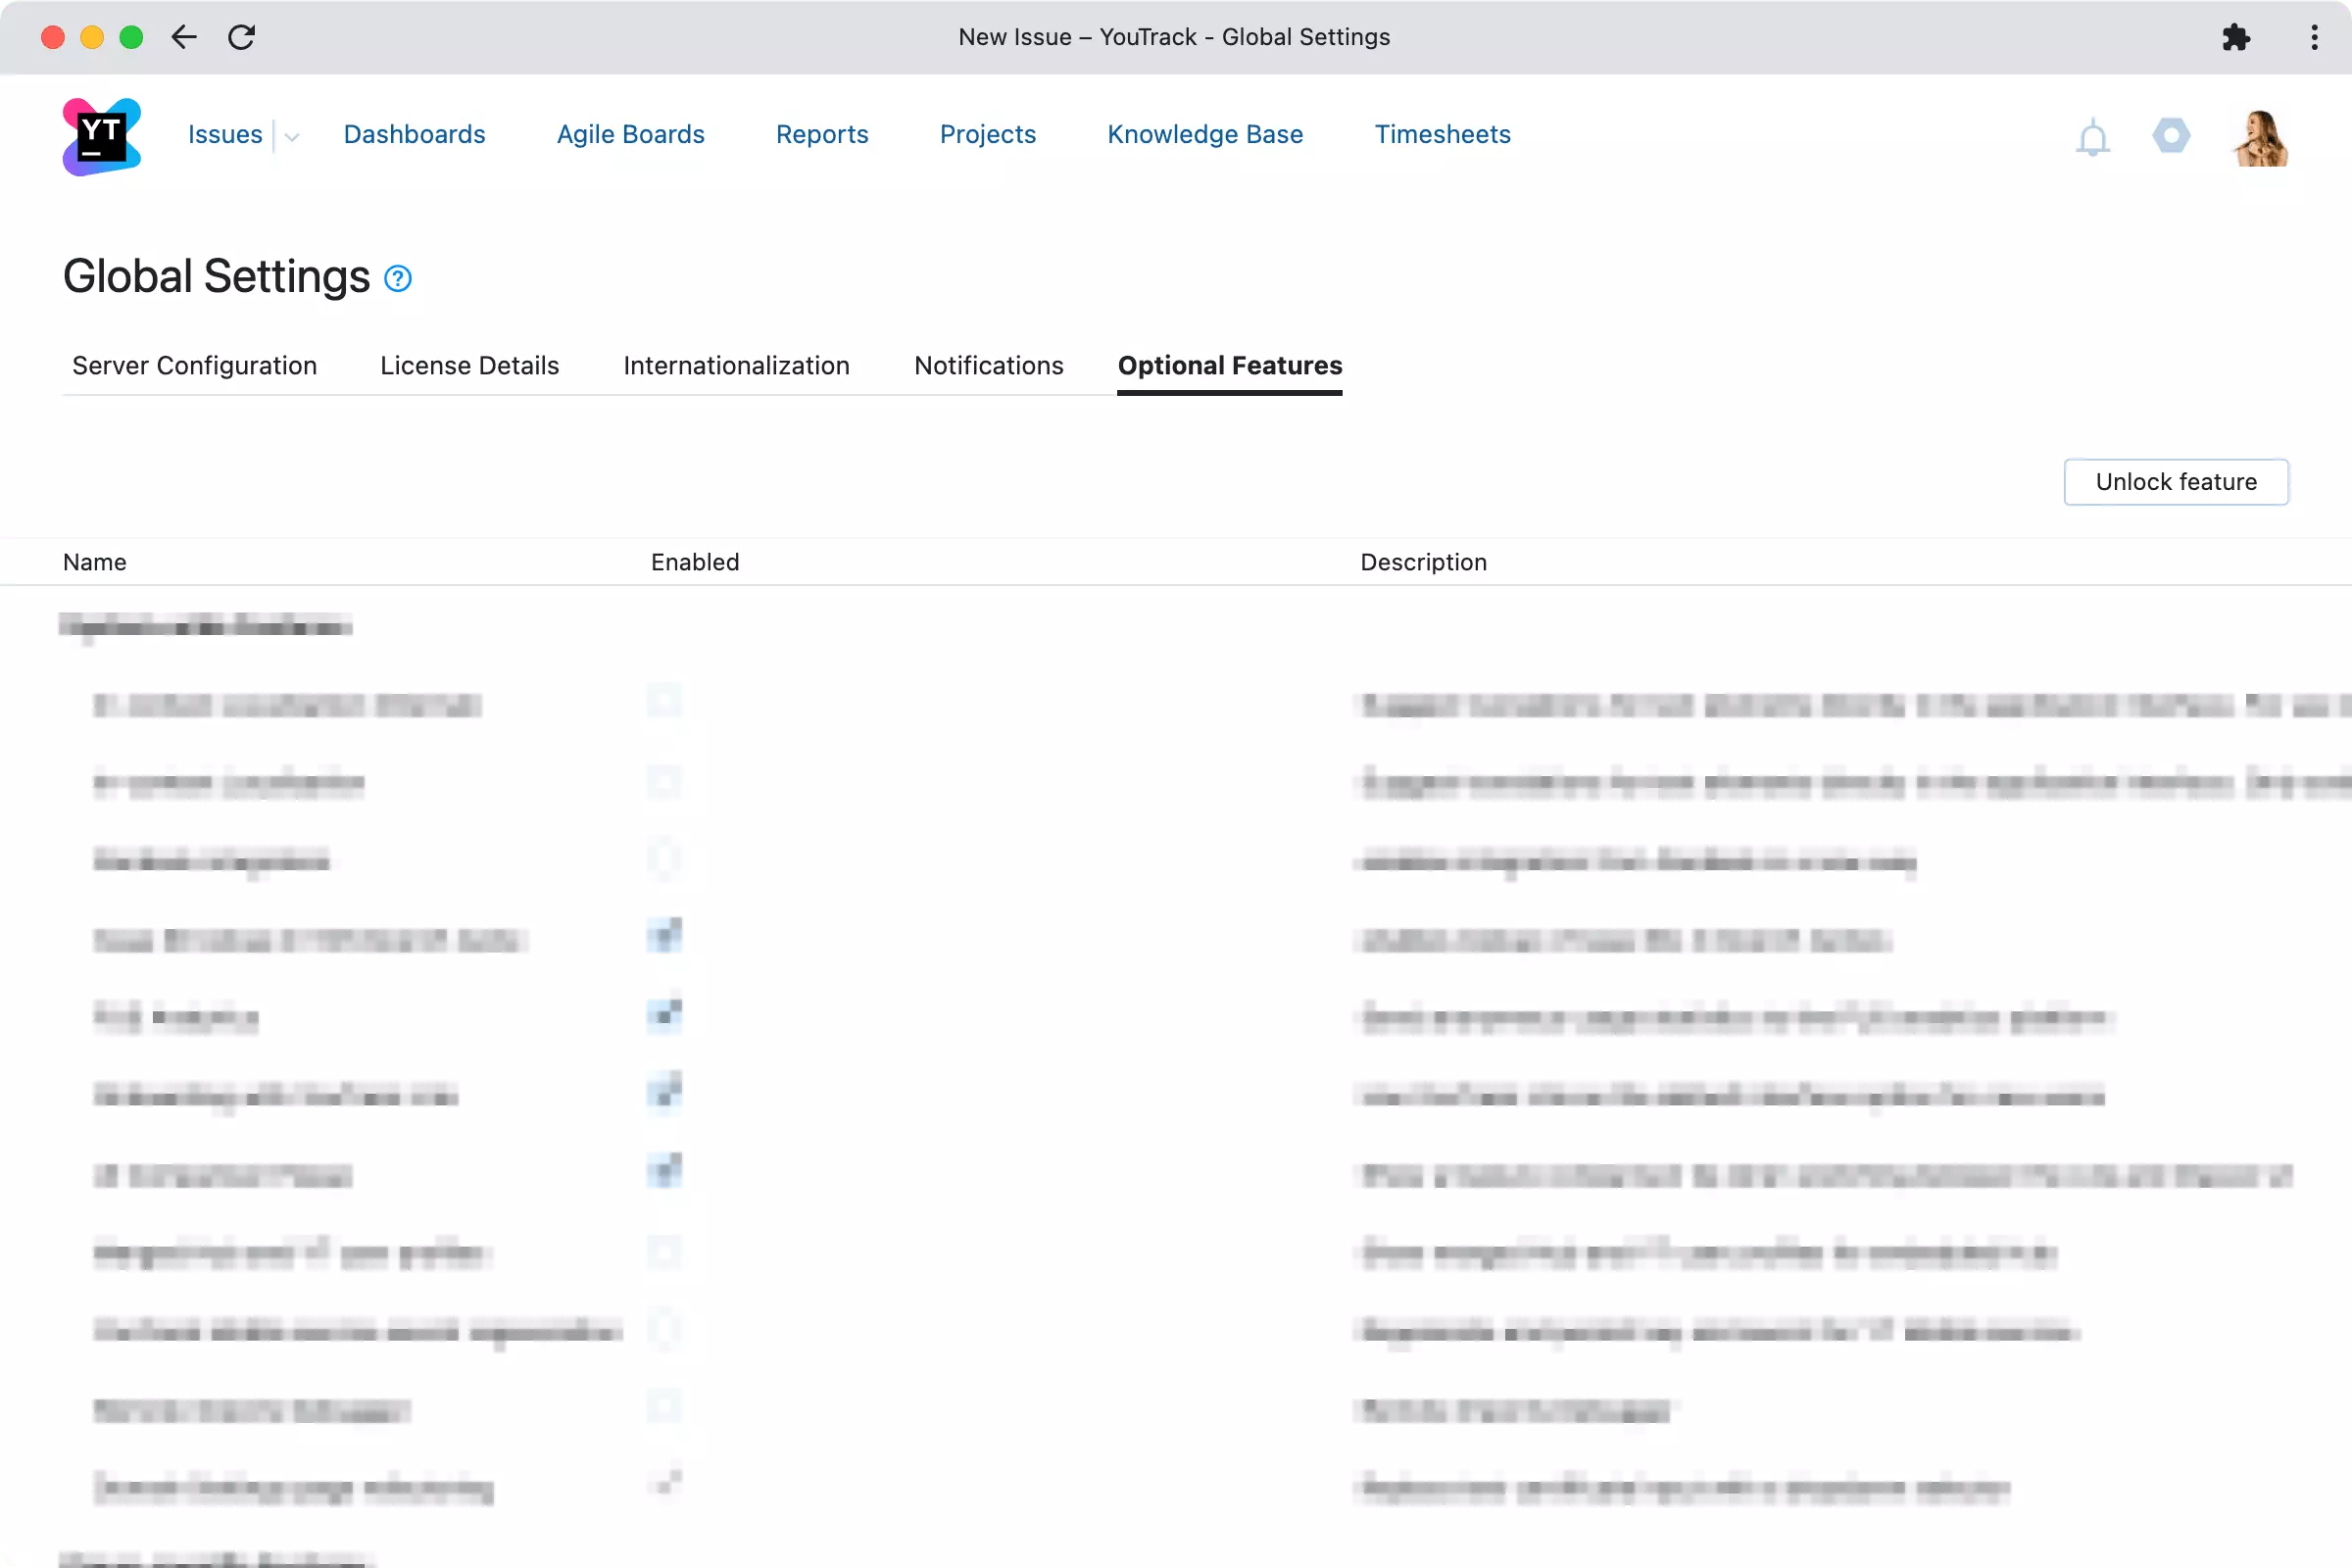Open the user profile avatar
Screen dimensions: 2352x1568
pyautogui.click(x=2260, y=137)
